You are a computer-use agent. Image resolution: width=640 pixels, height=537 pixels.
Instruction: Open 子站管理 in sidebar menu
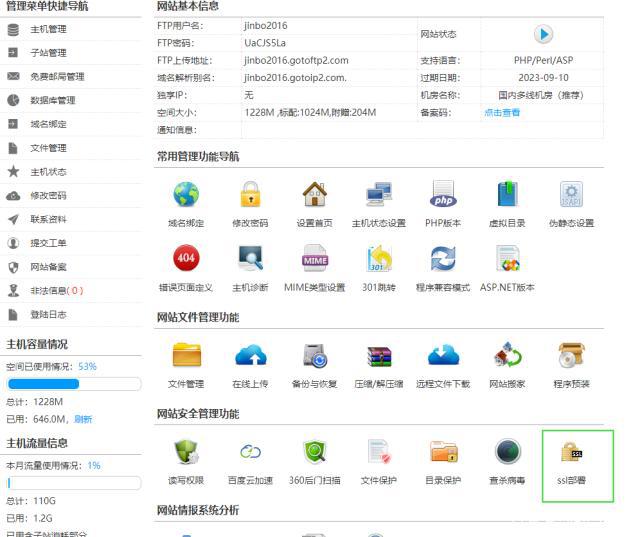[48, 53]
